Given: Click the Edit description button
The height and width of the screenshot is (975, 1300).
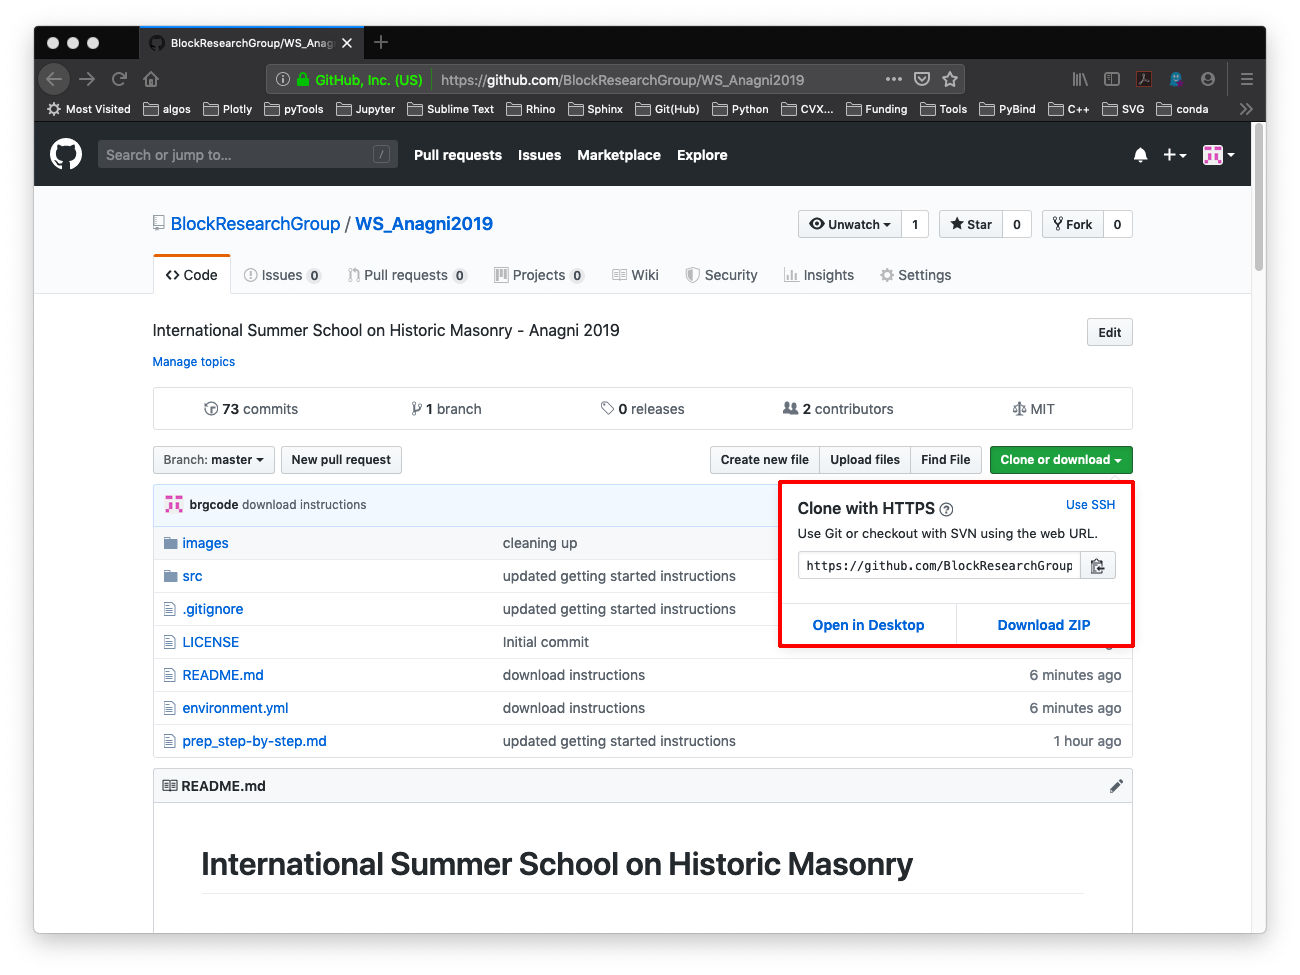Looking at the screenshot, I should 1110,332.
